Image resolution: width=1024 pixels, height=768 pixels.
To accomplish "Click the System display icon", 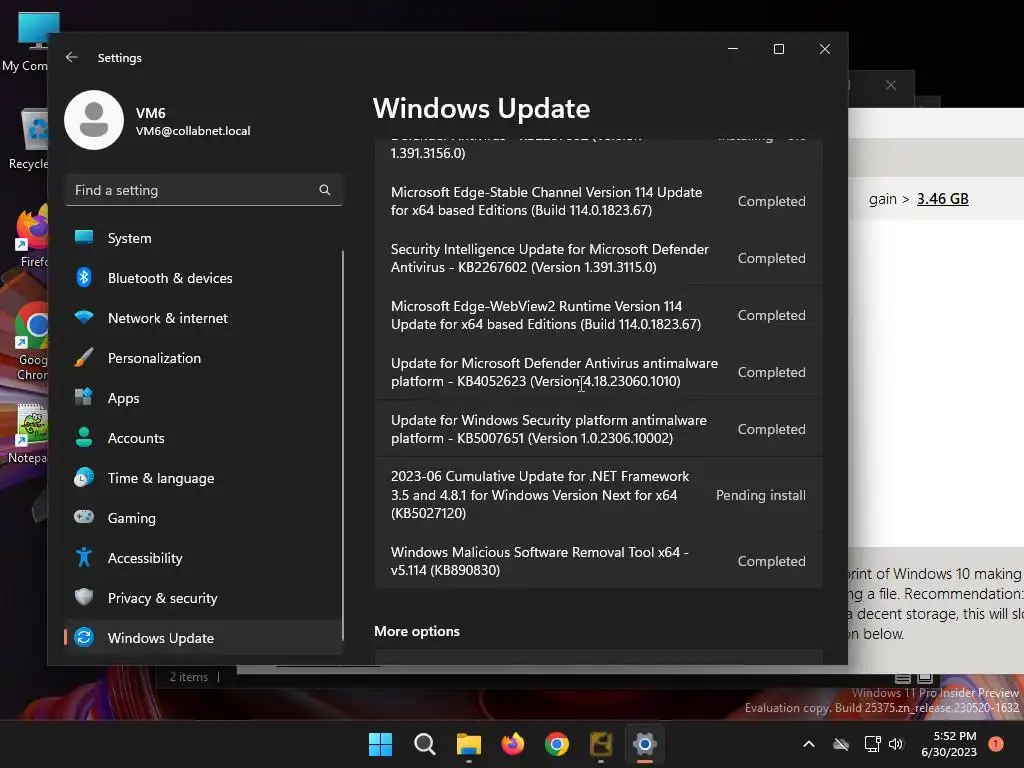I will [x=84, y=238].
